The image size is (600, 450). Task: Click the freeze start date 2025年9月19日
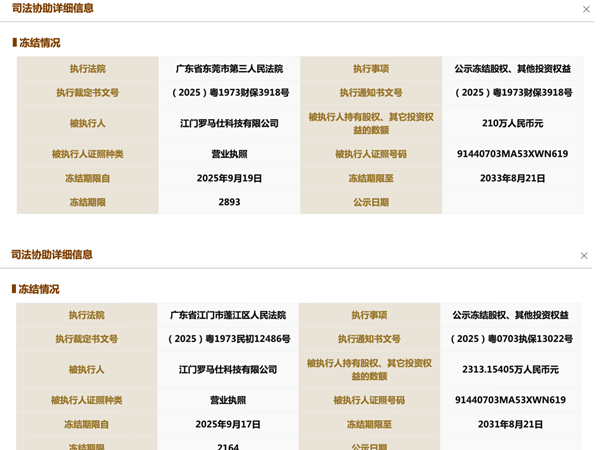pos(229,178)
